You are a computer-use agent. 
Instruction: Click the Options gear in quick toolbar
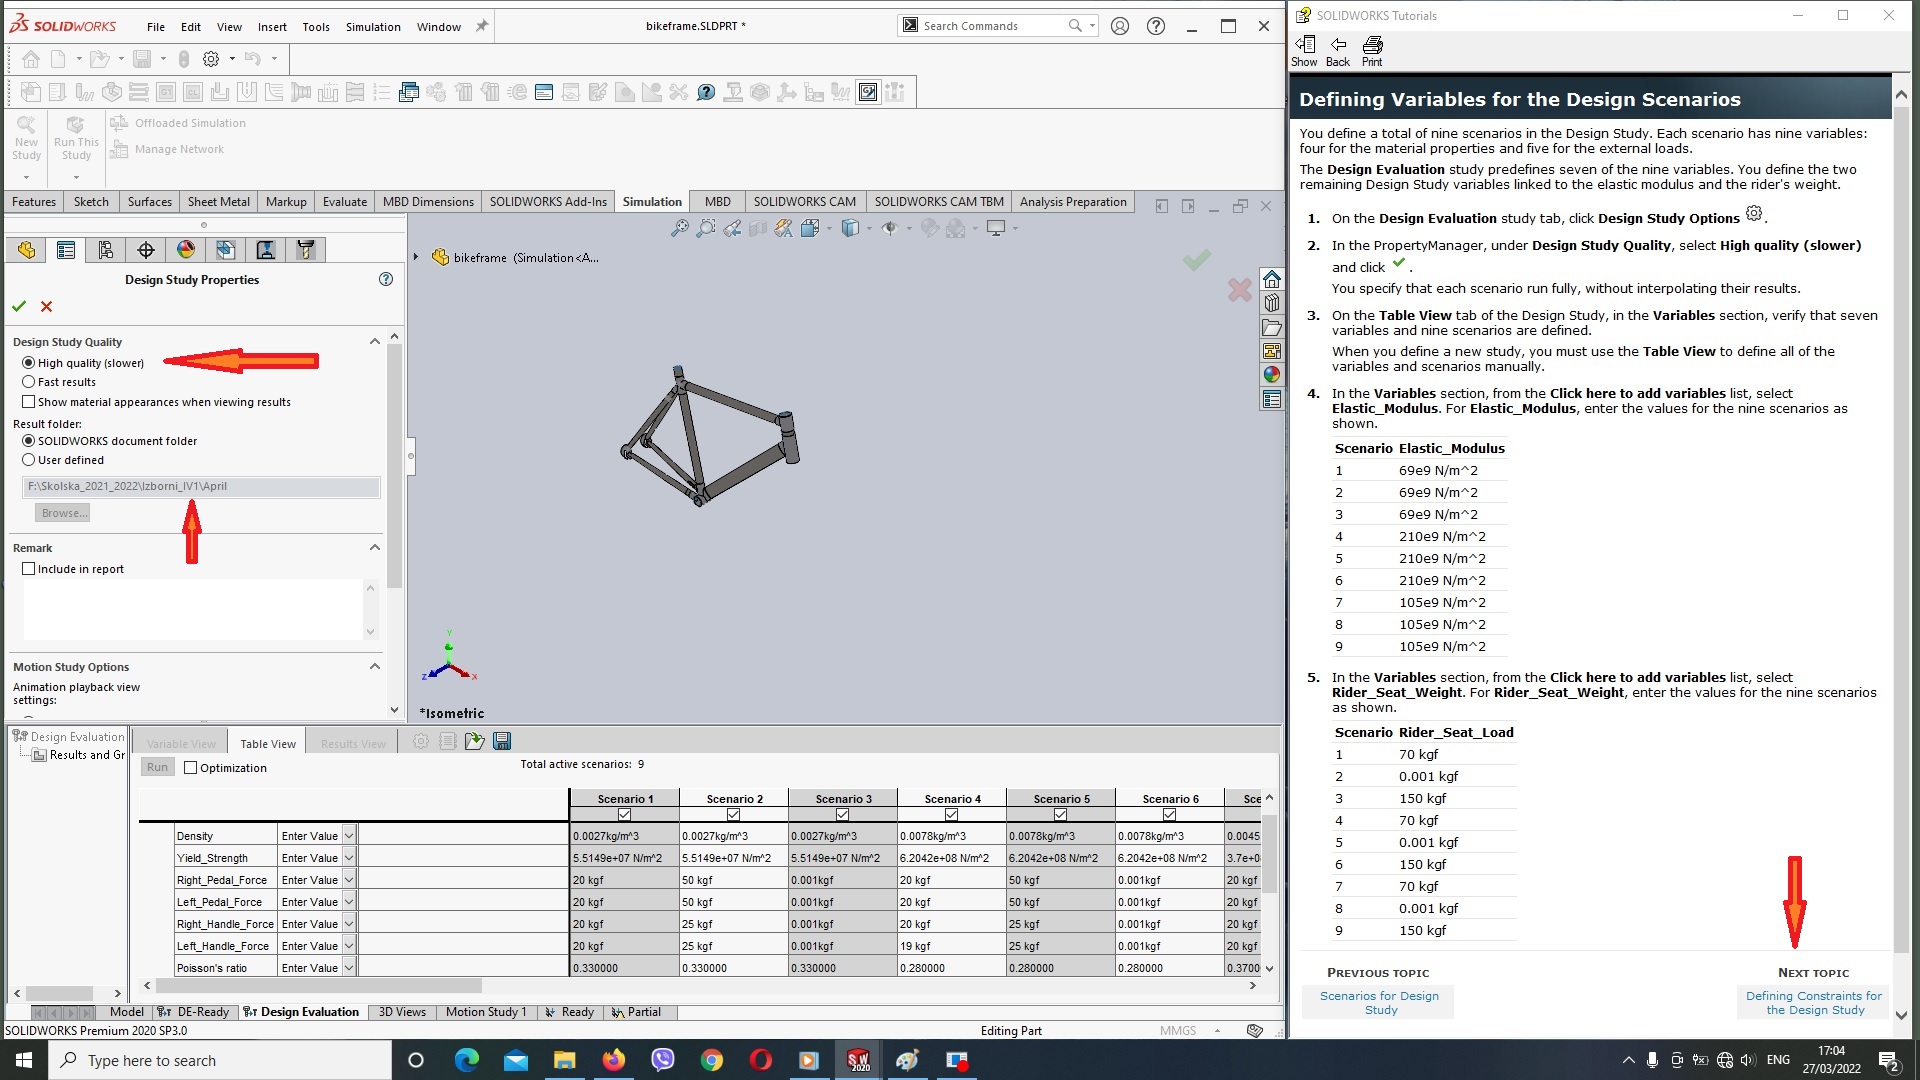[211, 59]
